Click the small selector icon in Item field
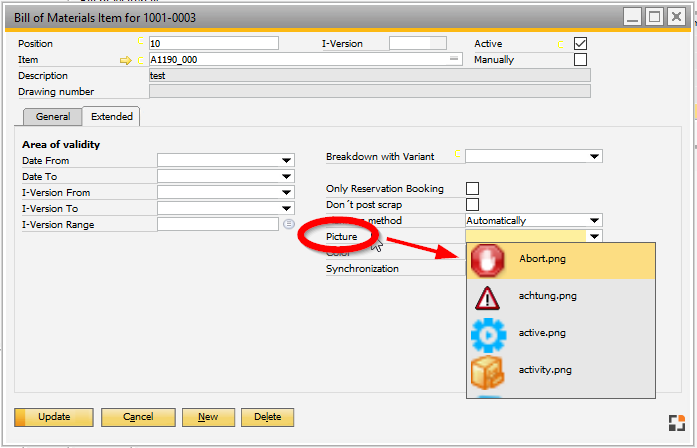The width and height of the screenshot is (697, 448). (455, 60)
